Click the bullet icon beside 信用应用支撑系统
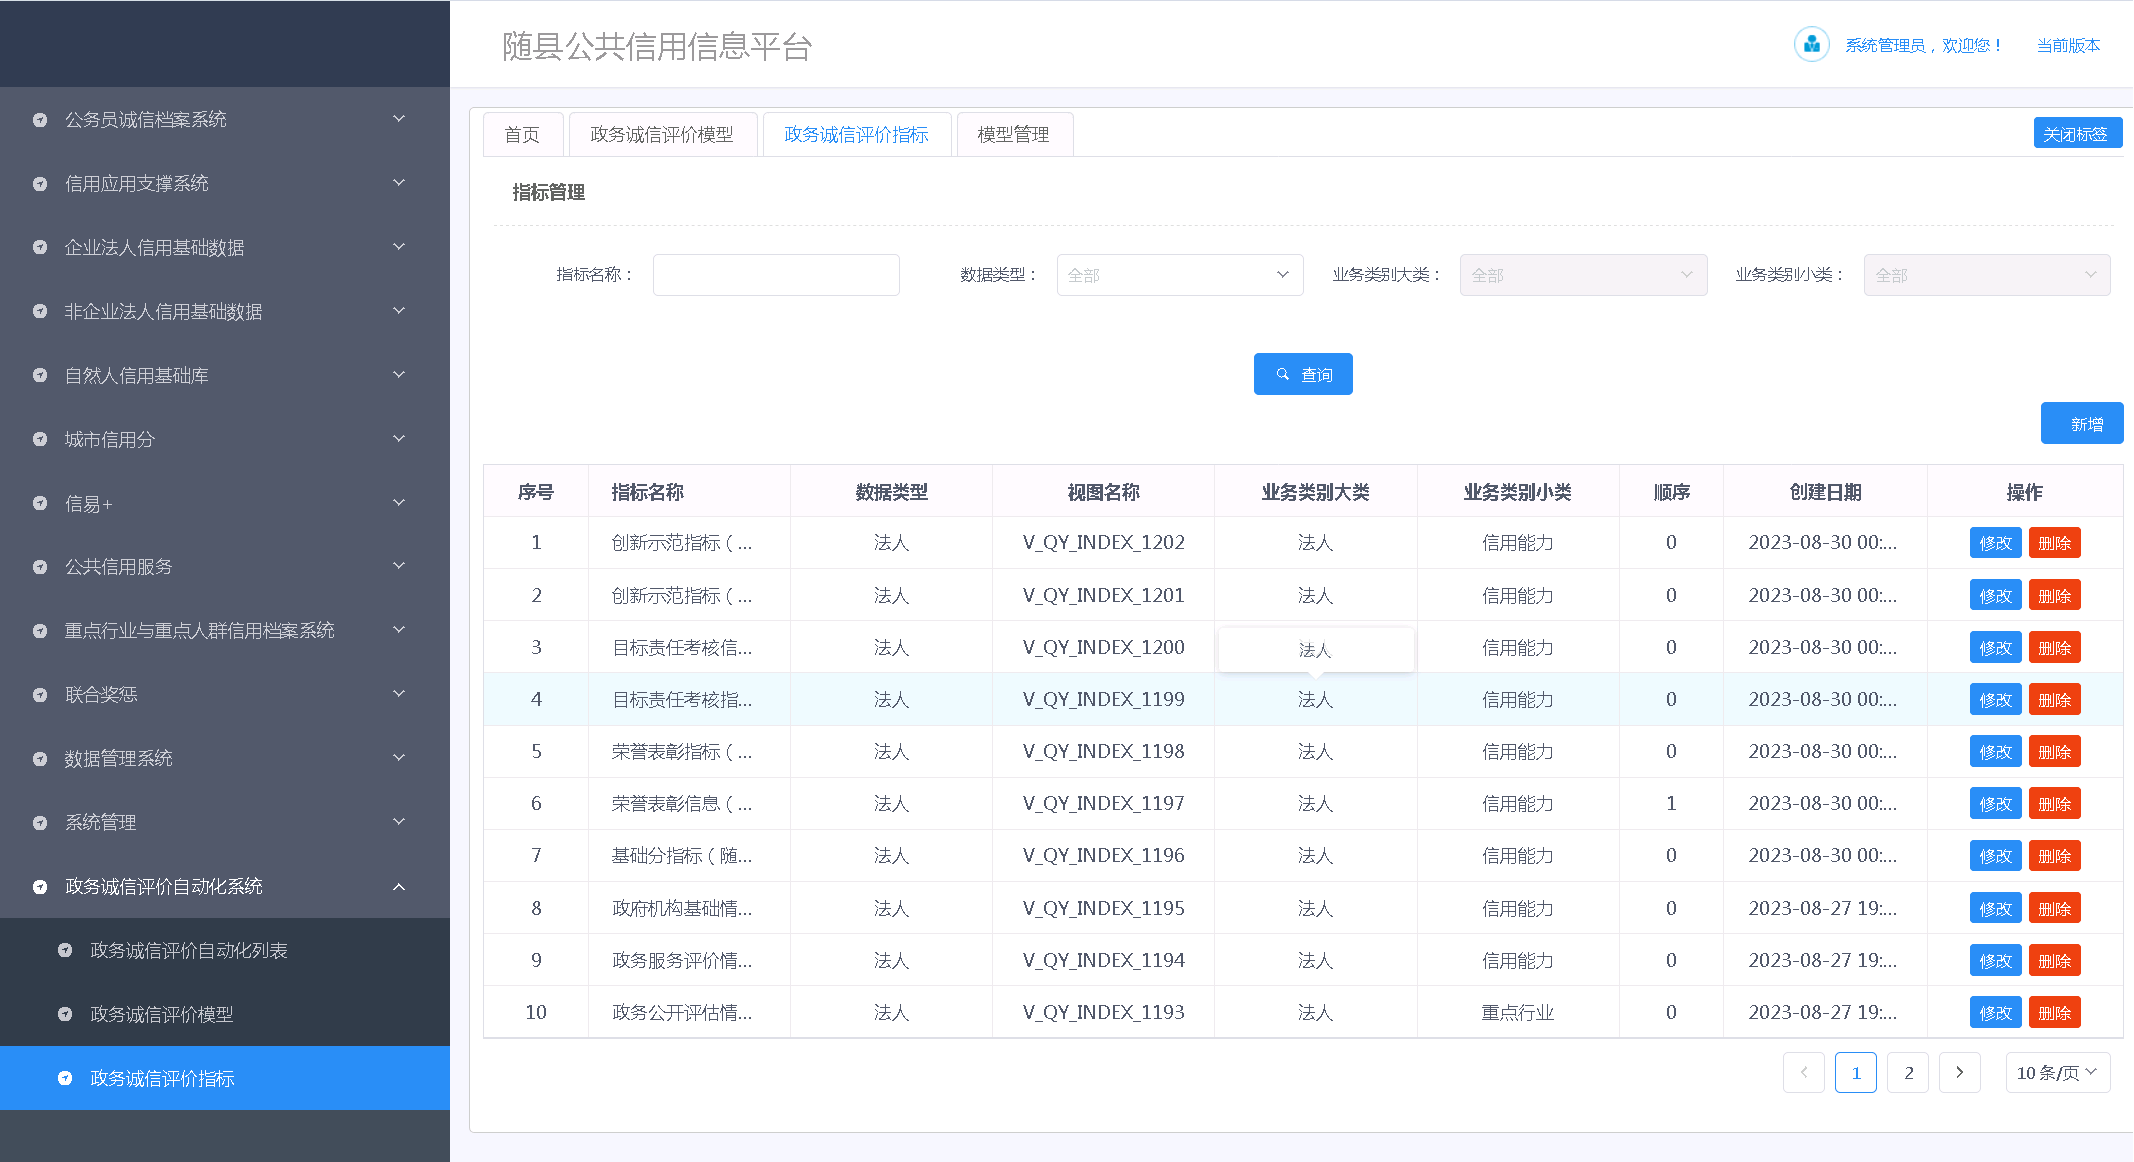The width and height of the screenshot is (2134, 1162). point(40,184)
